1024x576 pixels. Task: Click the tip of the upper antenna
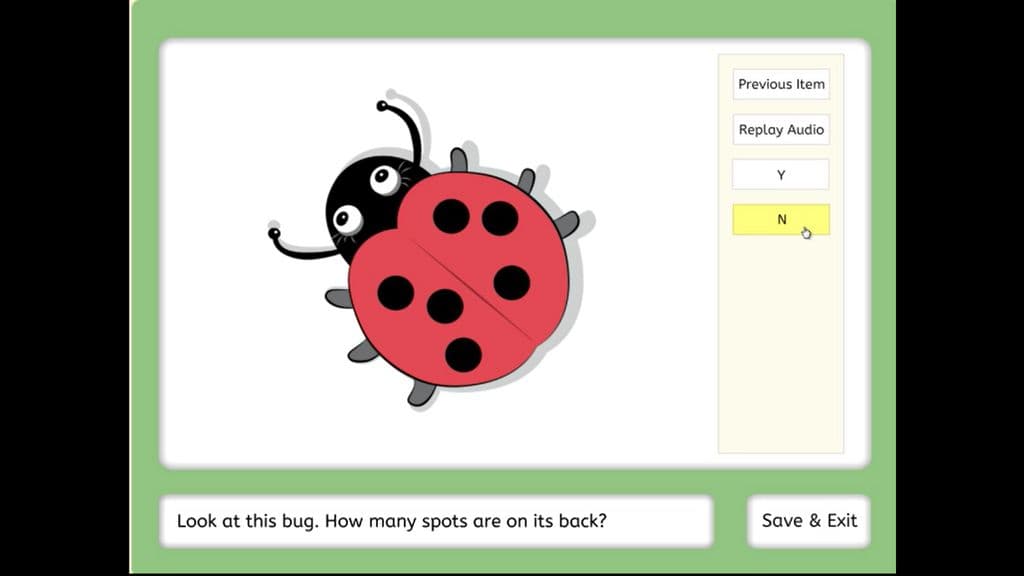pos(382,106)
